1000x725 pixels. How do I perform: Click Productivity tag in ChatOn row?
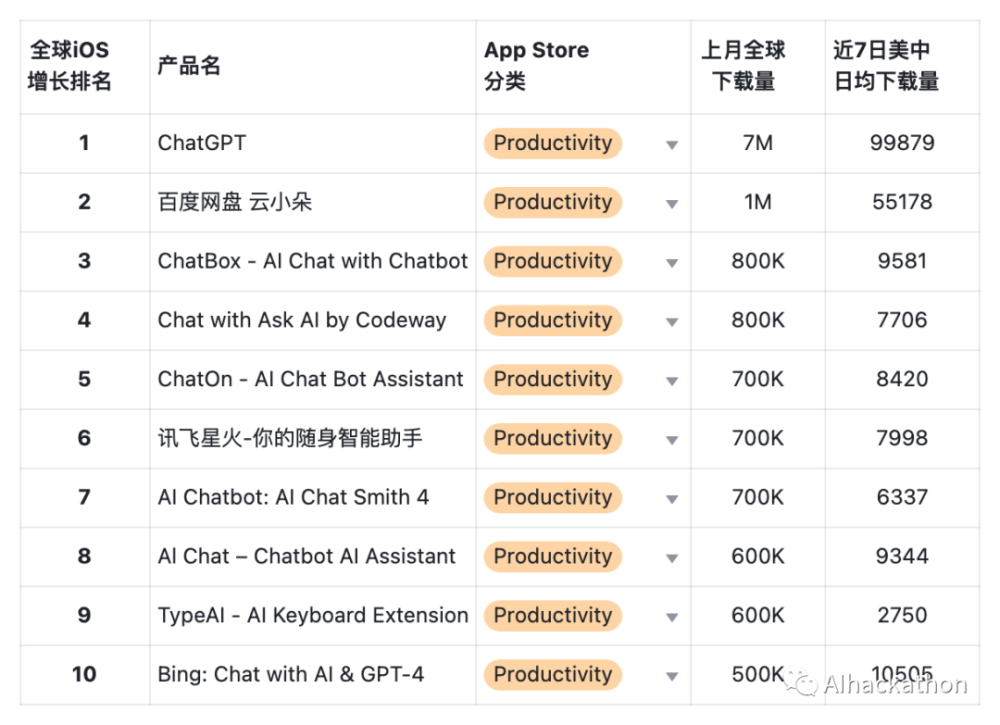point(553,379)
